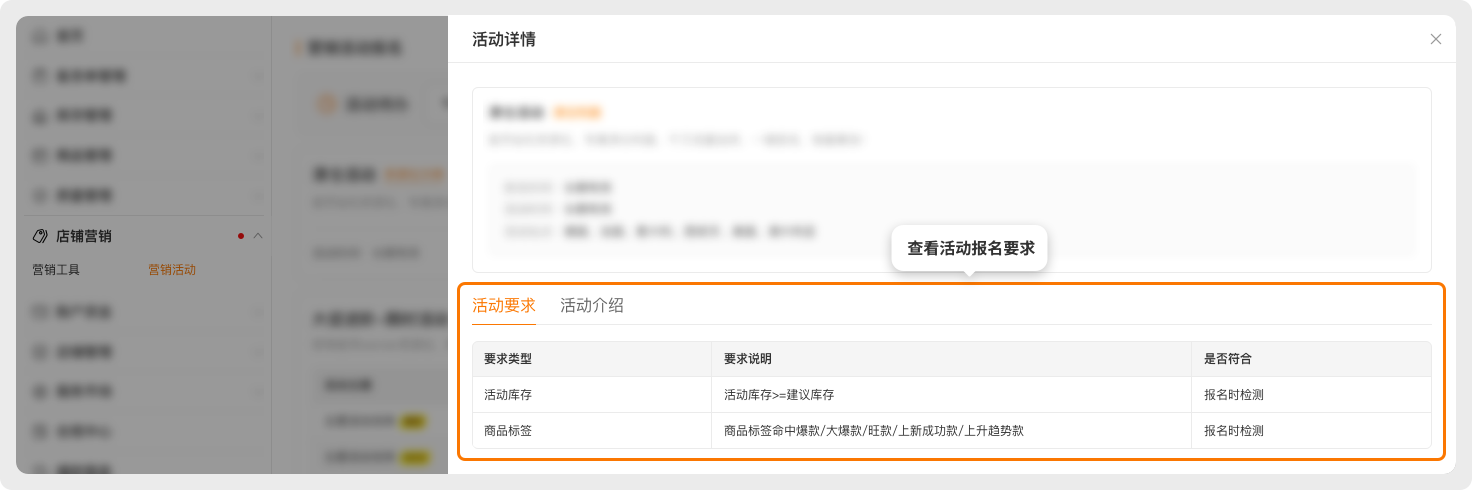The image size is (1472, 490).
Task: Open 营销工具 in the sidebar submenu
Action: coord(56,270)
